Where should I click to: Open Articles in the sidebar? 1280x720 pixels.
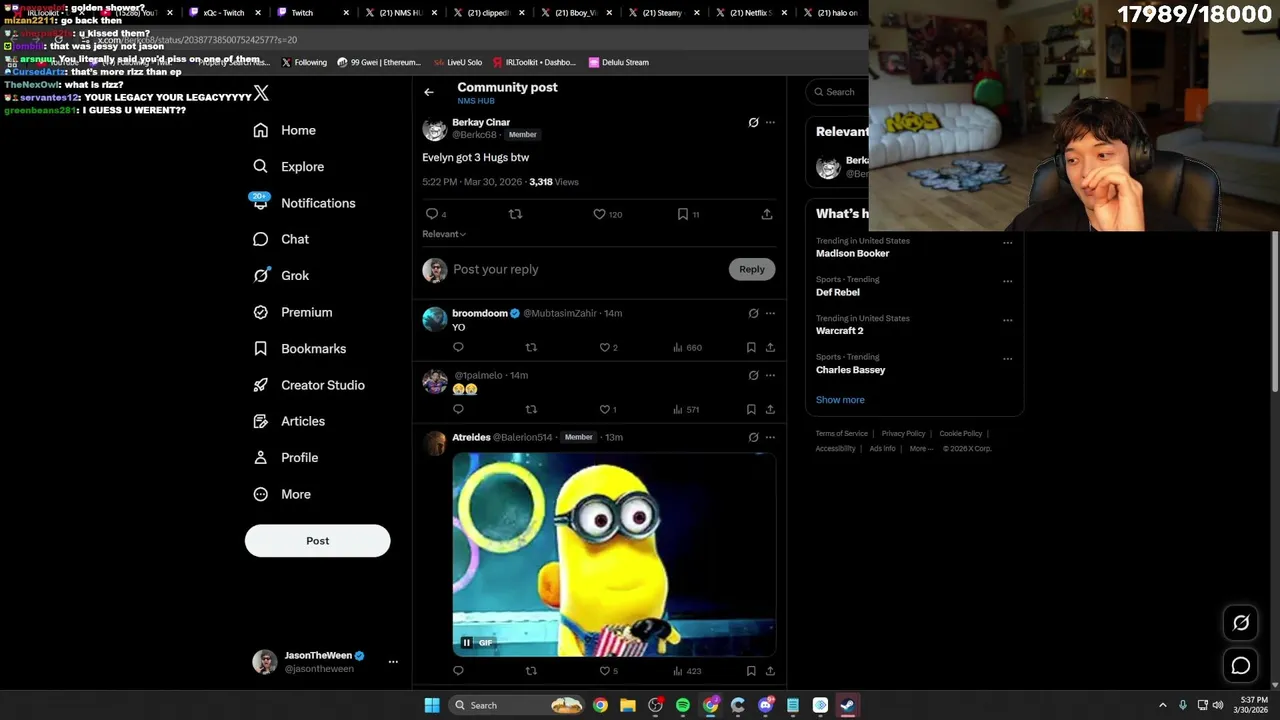[x=289, y=421]
